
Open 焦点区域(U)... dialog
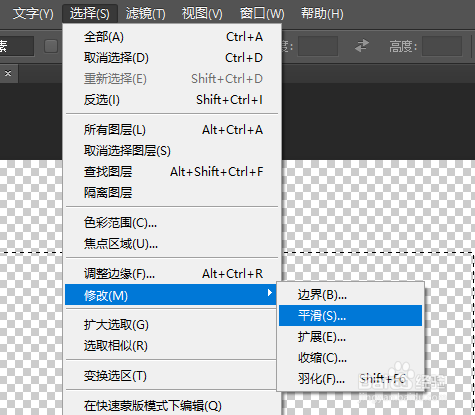click(x=173, y=244)
